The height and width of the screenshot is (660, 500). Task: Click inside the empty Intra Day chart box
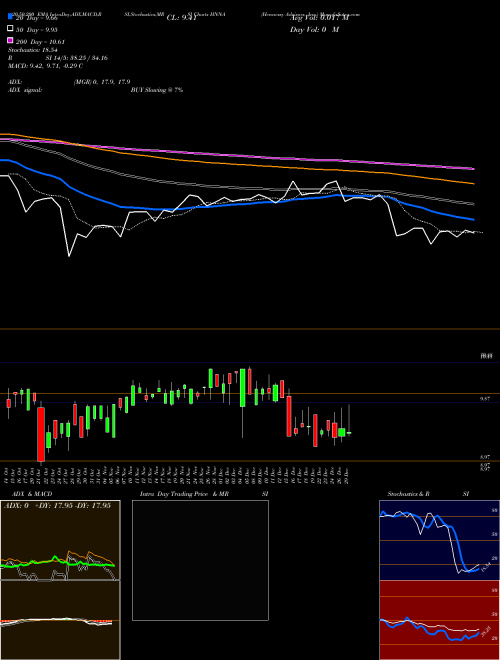click(x=200, y=560)
